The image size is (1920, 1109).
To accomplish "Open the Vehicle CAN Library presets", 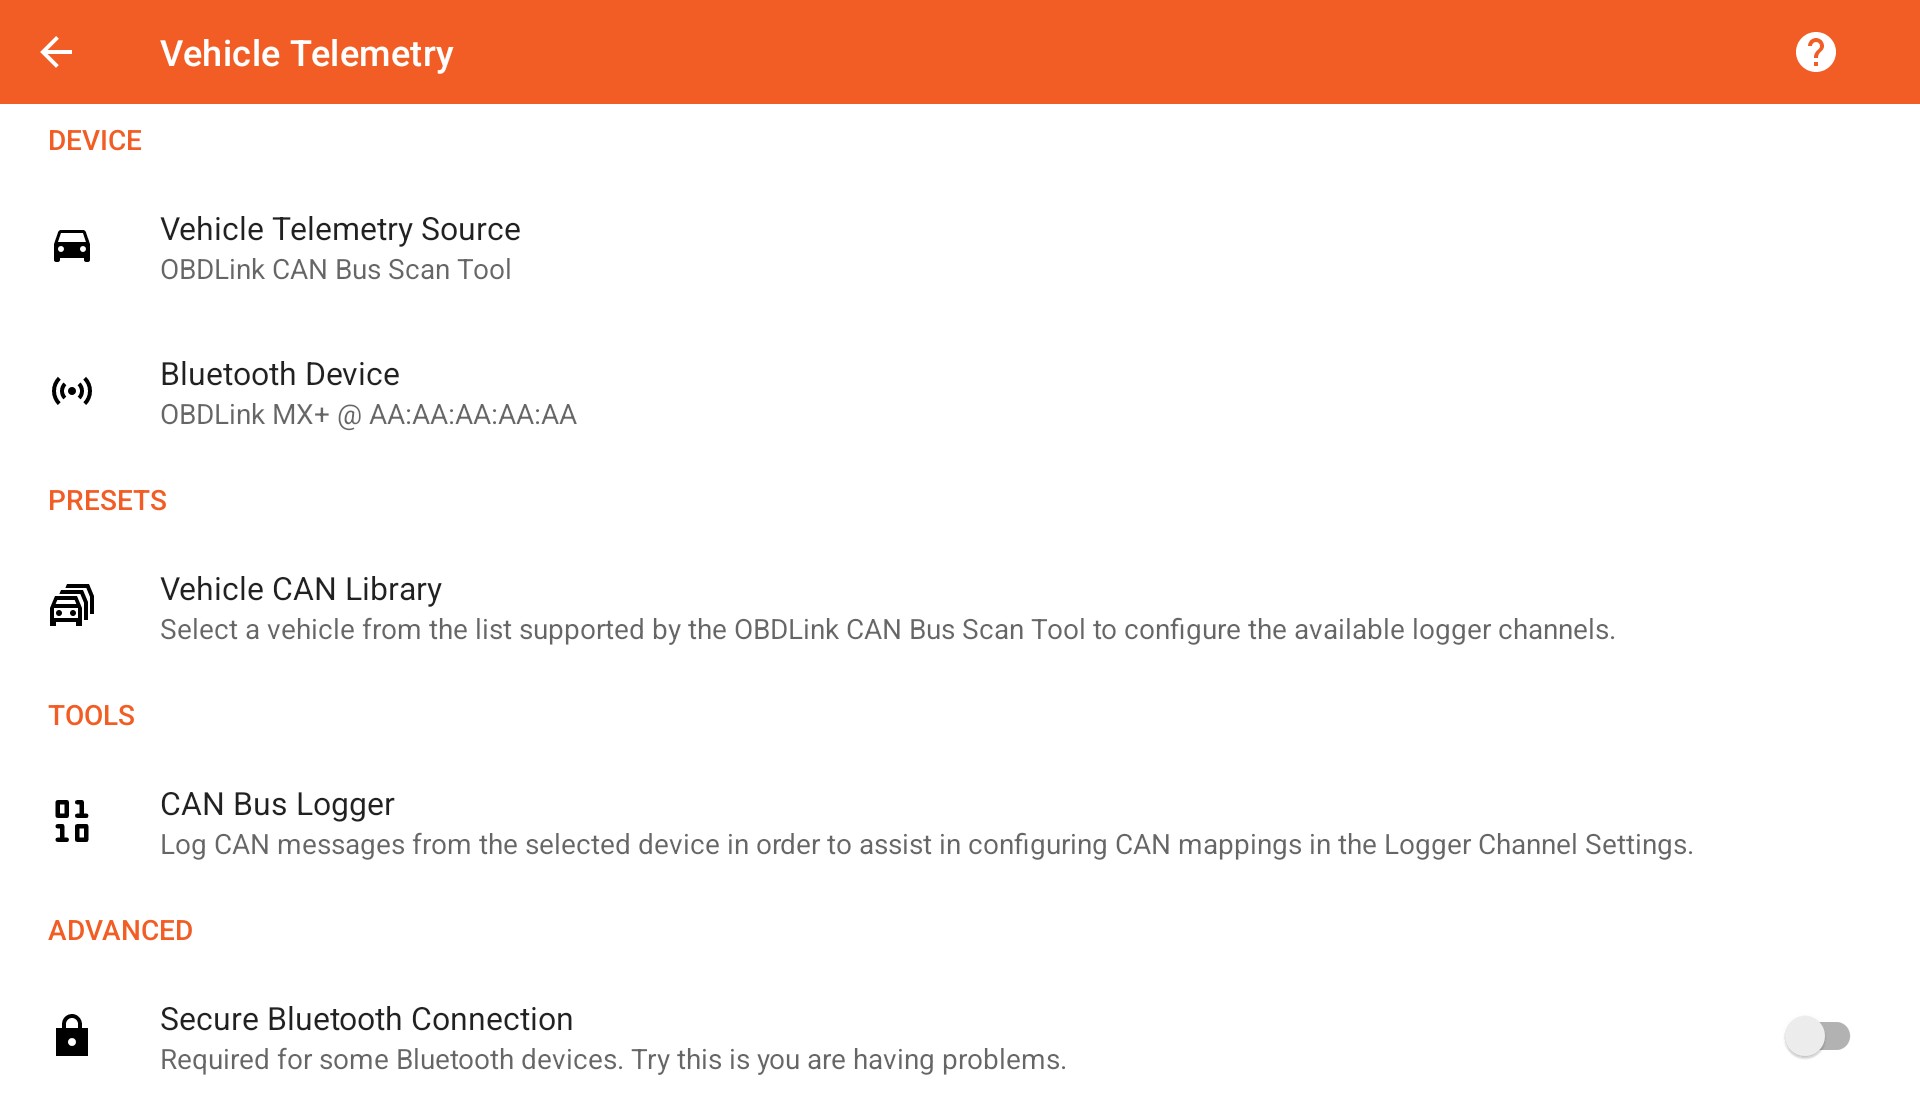I will click(960, 608).
